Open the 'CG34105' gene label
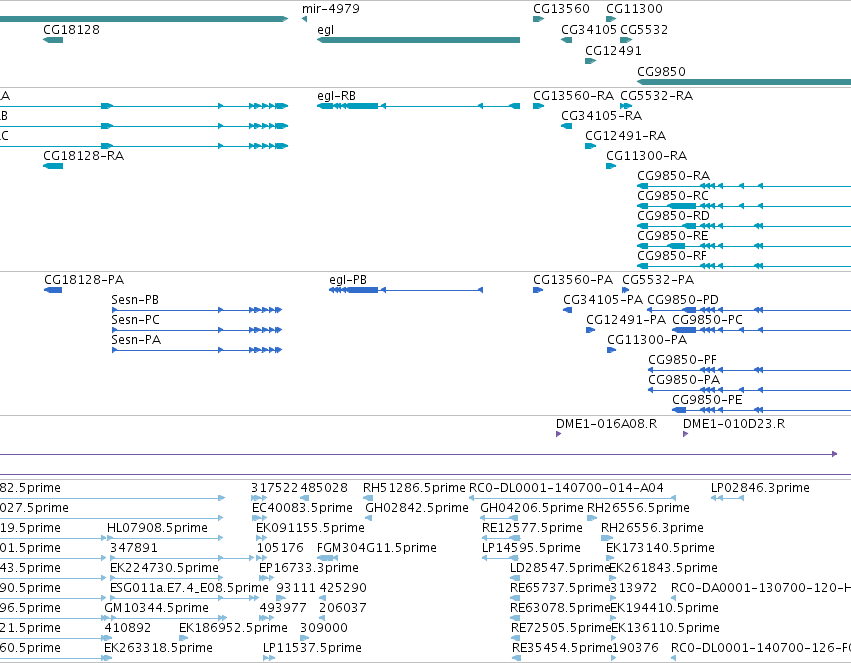This screenshot has height=663, width=851. [x=589, y=30]
